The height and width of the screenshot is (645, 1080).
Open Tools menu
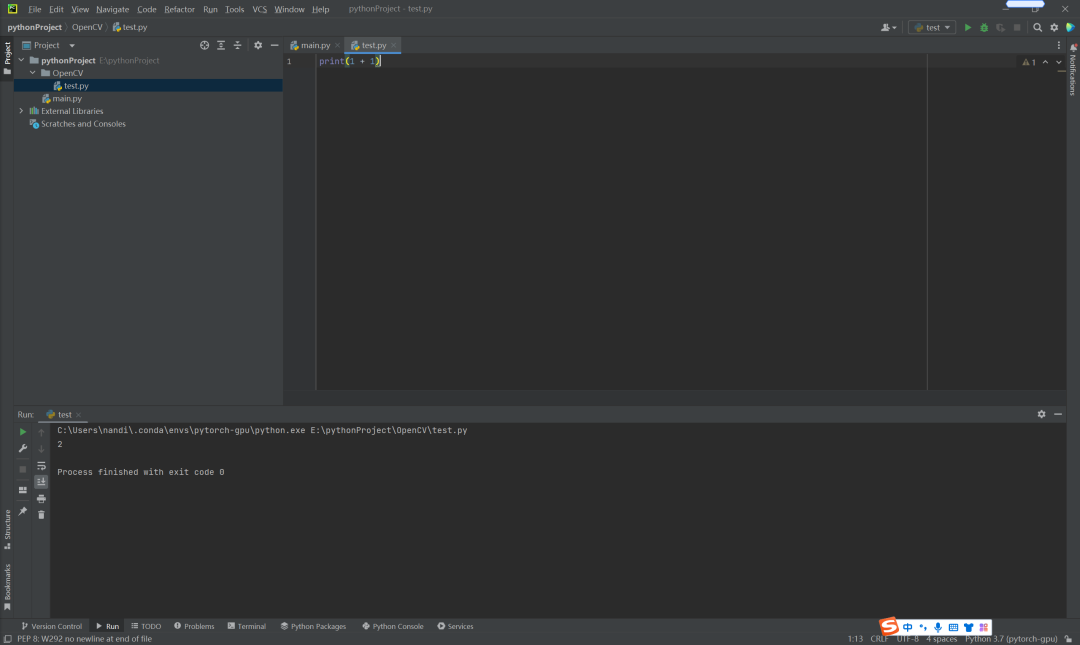(x=234, y=9)
